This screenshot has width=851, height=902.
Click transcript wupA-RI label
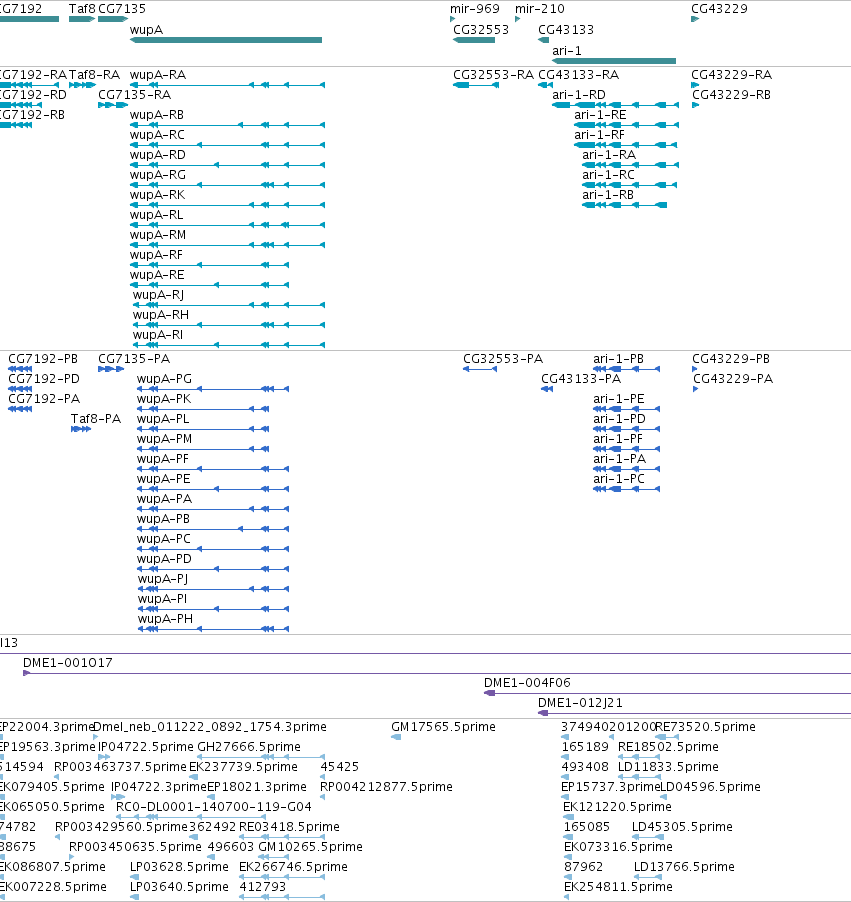pos(158,335)
